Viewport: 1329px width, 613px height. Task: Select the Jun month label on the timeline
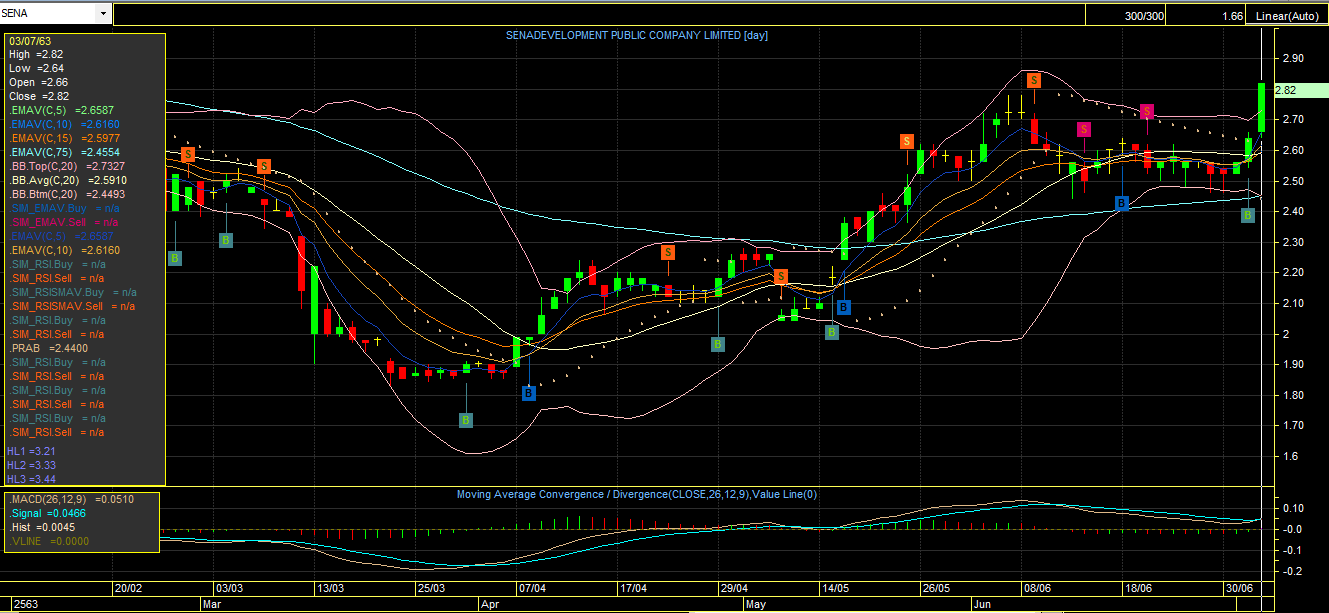tap(983, 605)
